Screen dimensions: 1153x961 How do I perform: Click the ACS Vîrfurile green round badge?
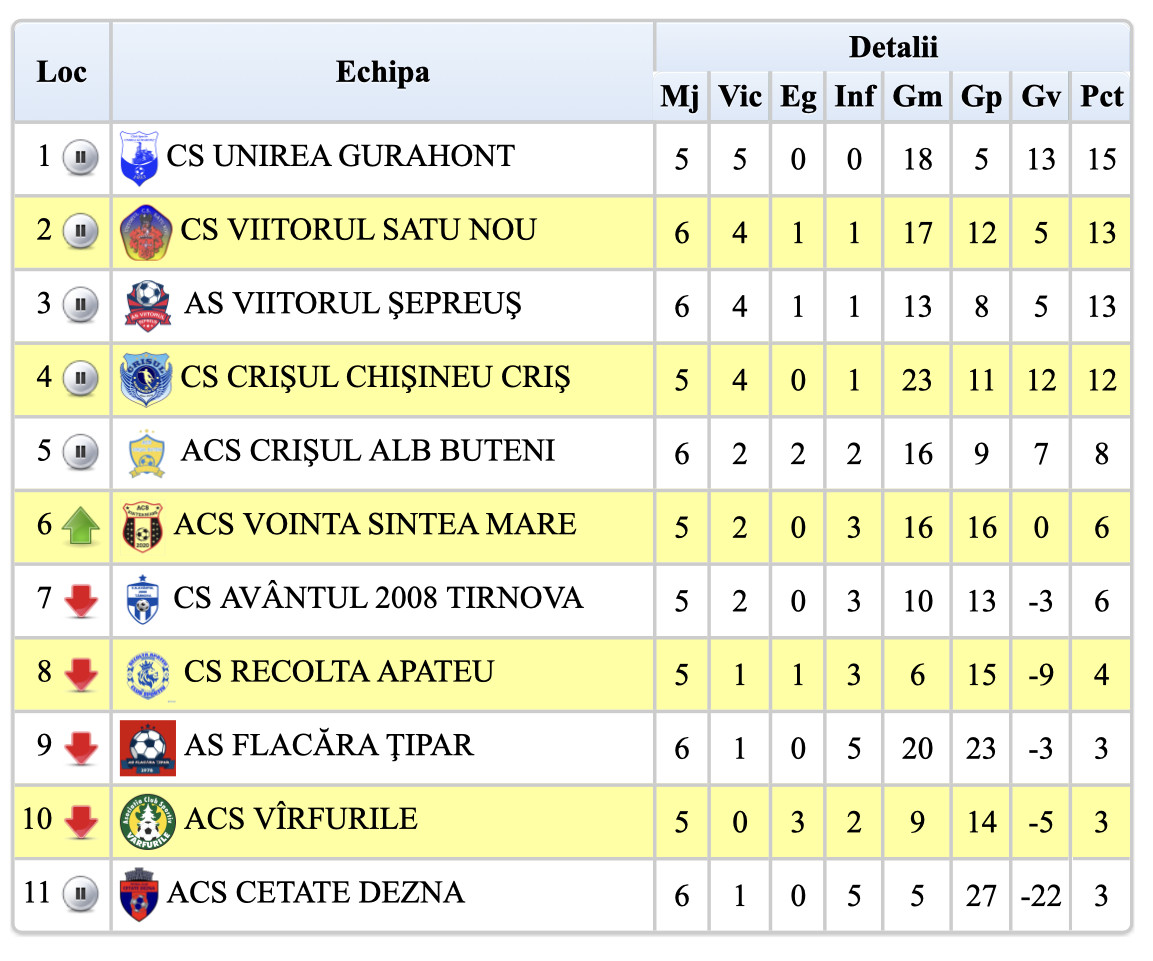click(146, 821)
